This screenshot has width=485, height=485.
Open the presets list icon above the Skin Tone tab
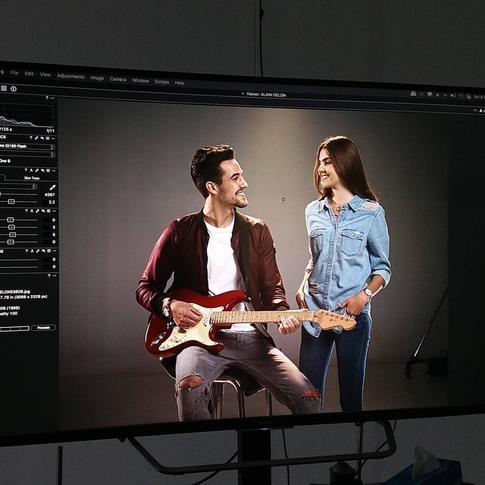(48, 170)
